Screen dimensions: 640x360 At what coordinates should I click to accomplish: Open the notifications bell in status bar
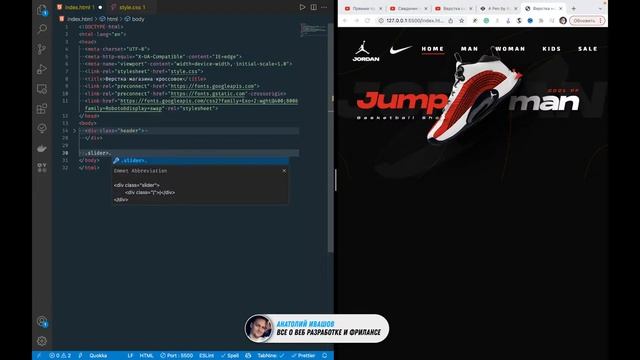point(324,356)
